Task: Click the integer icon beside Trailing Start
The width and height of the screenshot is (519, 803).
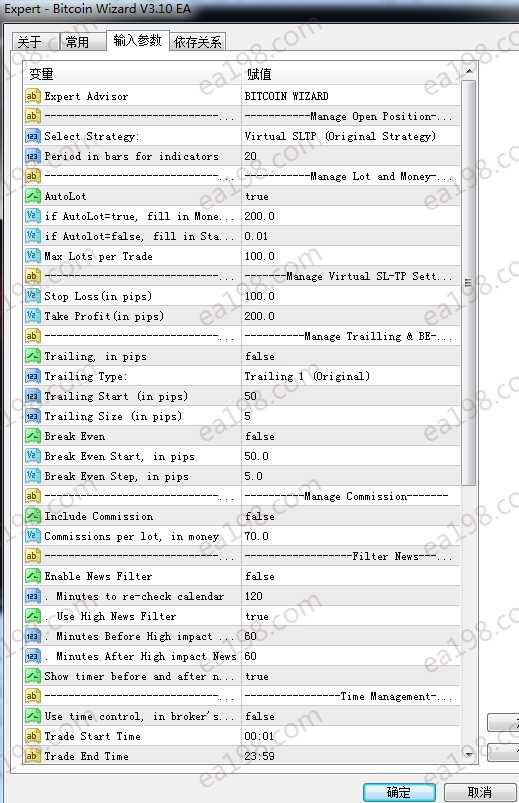Action: (x=32, y=396)
